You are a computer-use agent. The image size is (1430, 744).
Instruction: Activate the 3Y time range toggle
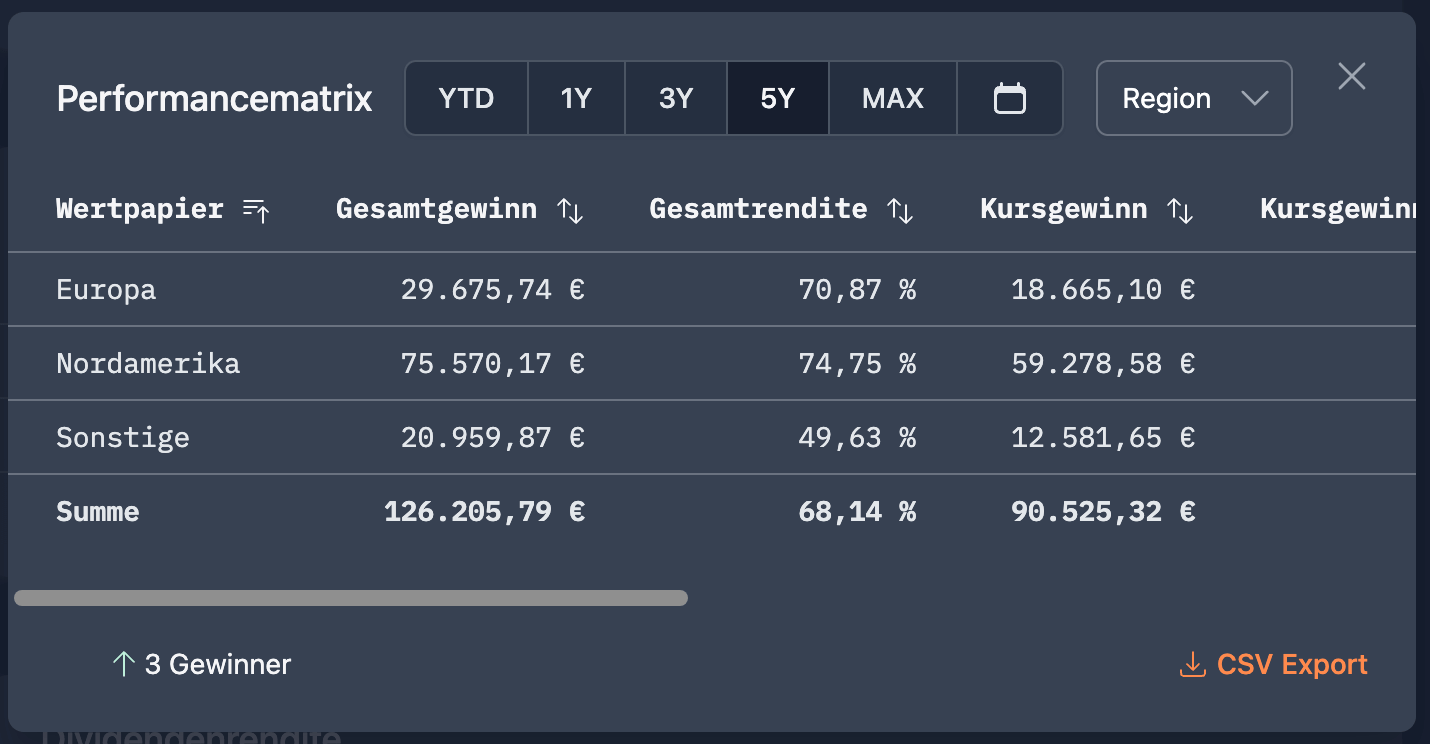coord(676,97)
